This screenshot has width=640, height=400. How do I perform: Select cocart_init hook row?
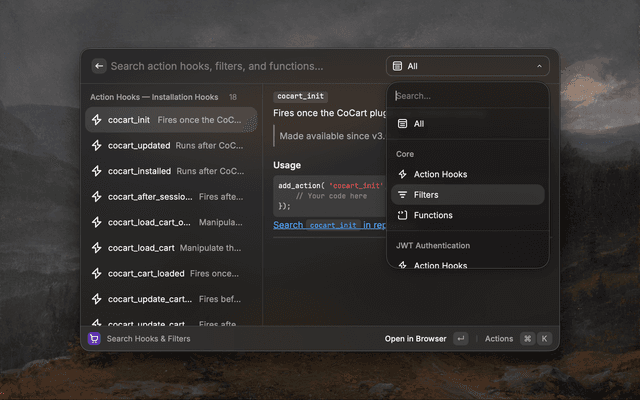tap(171, 120)
